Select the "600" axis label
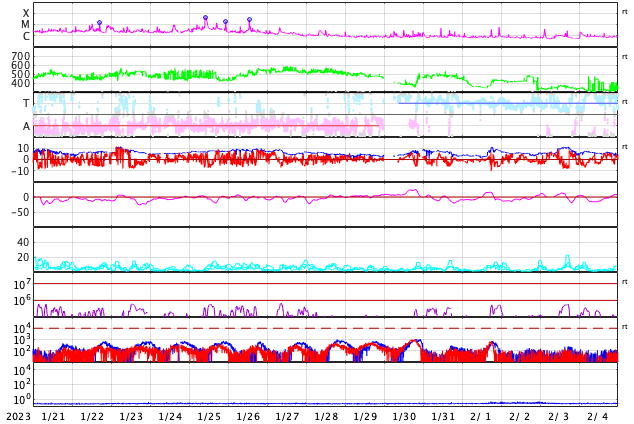This screenshot has height=424, width=634. pyautogui.click(x=21, y=65)
